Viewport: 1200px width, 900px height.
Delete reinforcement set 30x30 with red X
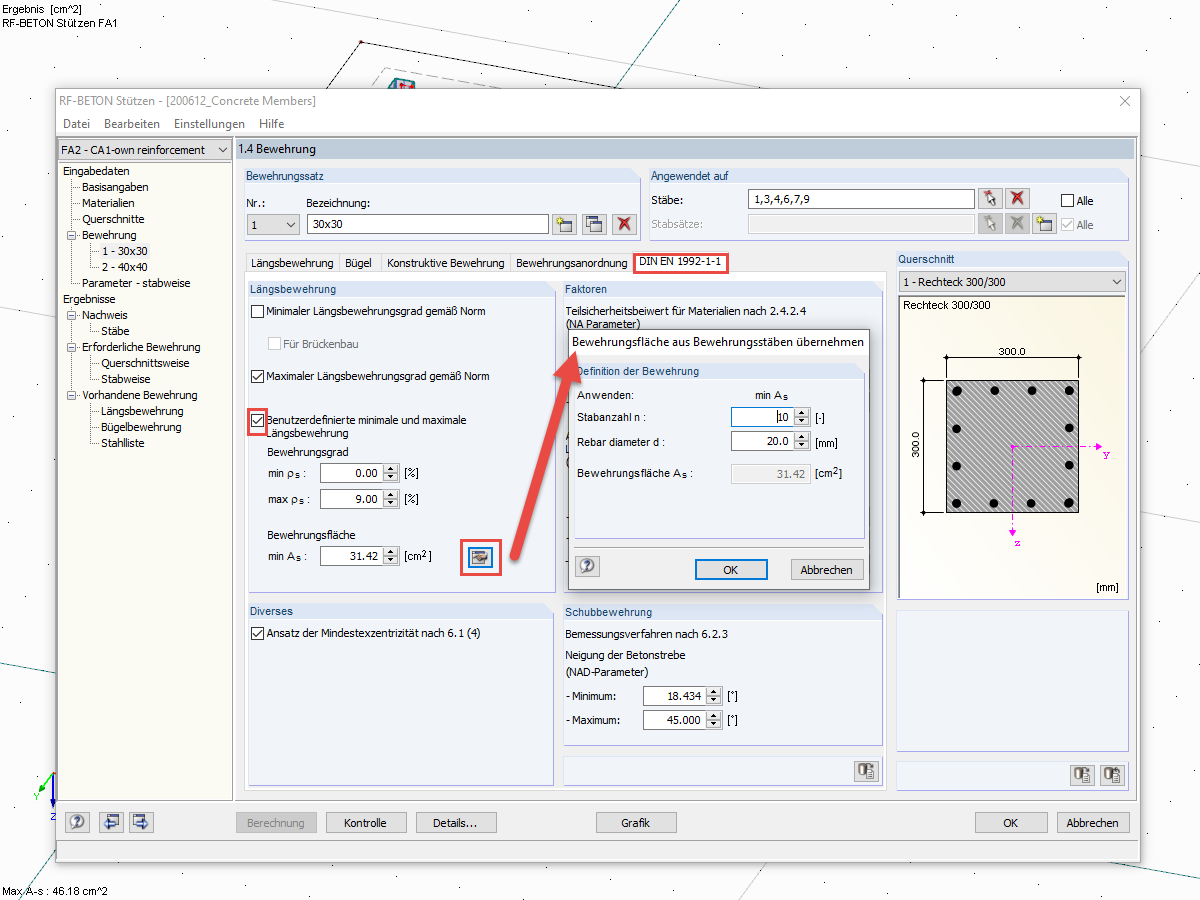(x=622, y=223)
